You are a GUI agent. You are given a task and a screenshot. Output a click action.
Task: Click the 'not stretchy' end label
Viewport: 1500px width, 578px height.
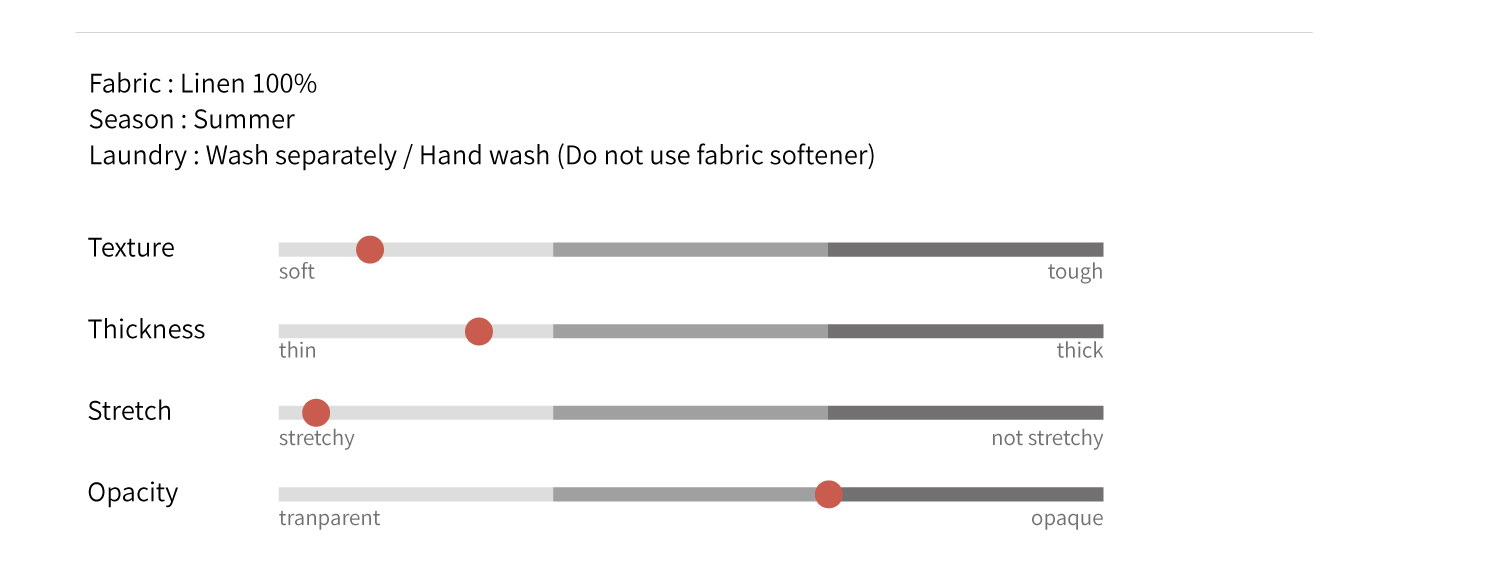pos(1047,439)
